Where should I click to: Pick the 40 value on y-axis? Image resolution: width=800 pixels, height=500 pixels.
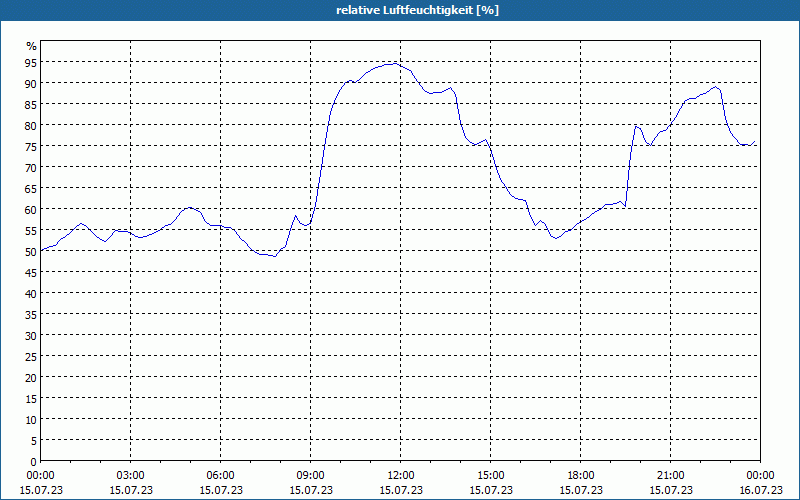(31, 293)
